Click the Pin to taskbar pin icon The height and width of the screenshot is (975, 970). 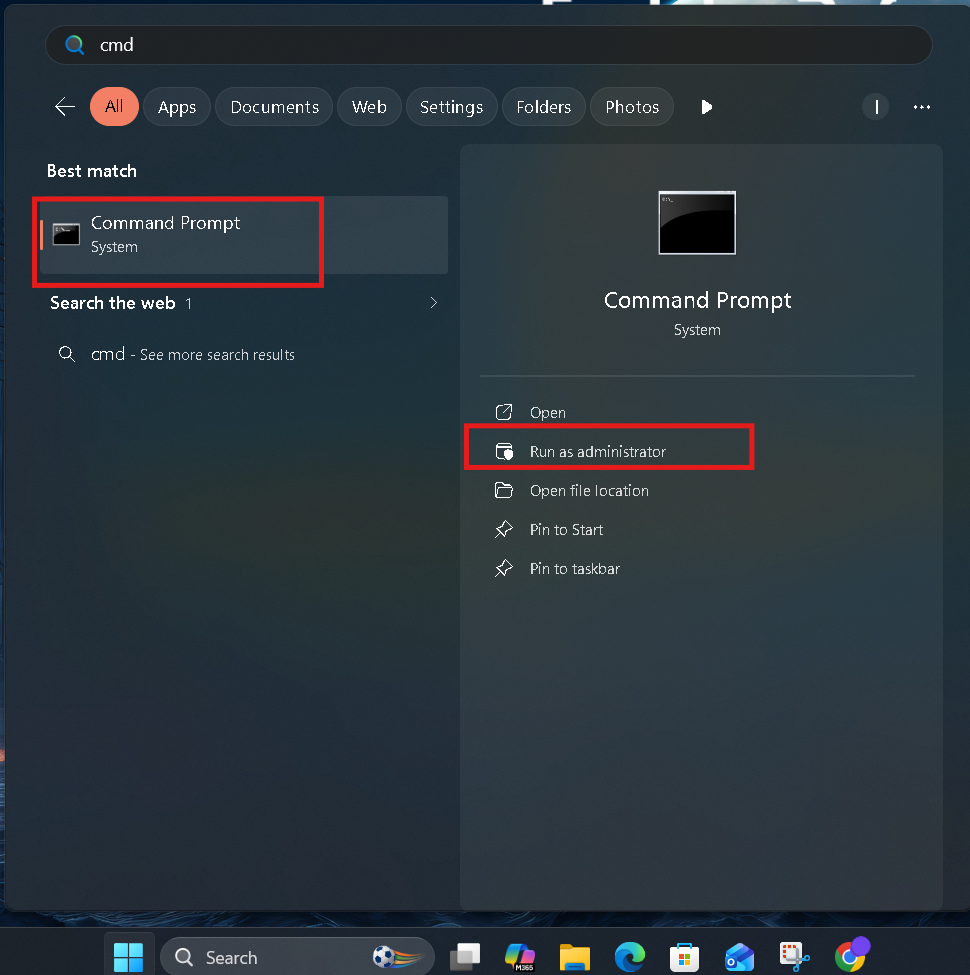tap(504, 569)
